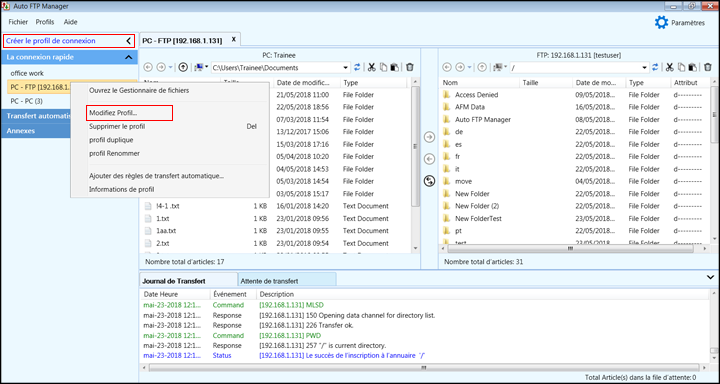This screenshot has height=384, width=720.
Task: Select the Access Denied folder in FTP list
Action: point(477,95)
